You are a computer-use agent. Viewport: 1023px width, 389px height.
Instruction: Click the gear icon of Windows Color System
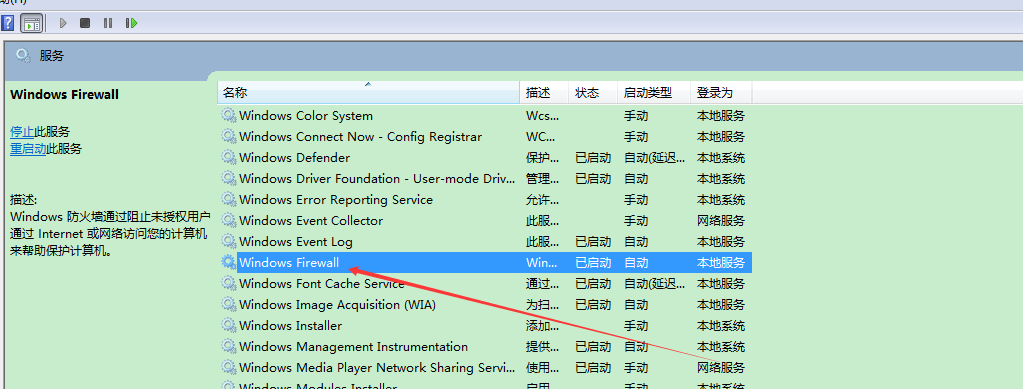228,116
